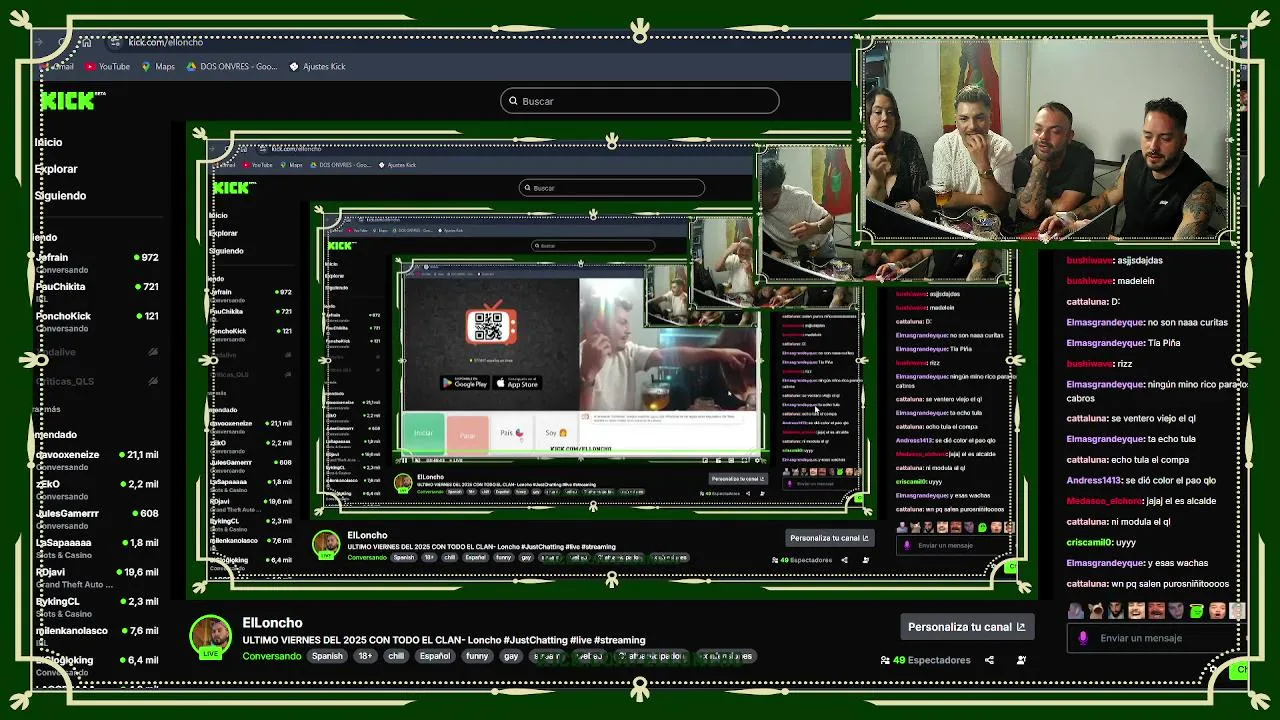Open the Gmail bookmark
The height and width of the screenshot is (720, 1280).
(58, 66)
